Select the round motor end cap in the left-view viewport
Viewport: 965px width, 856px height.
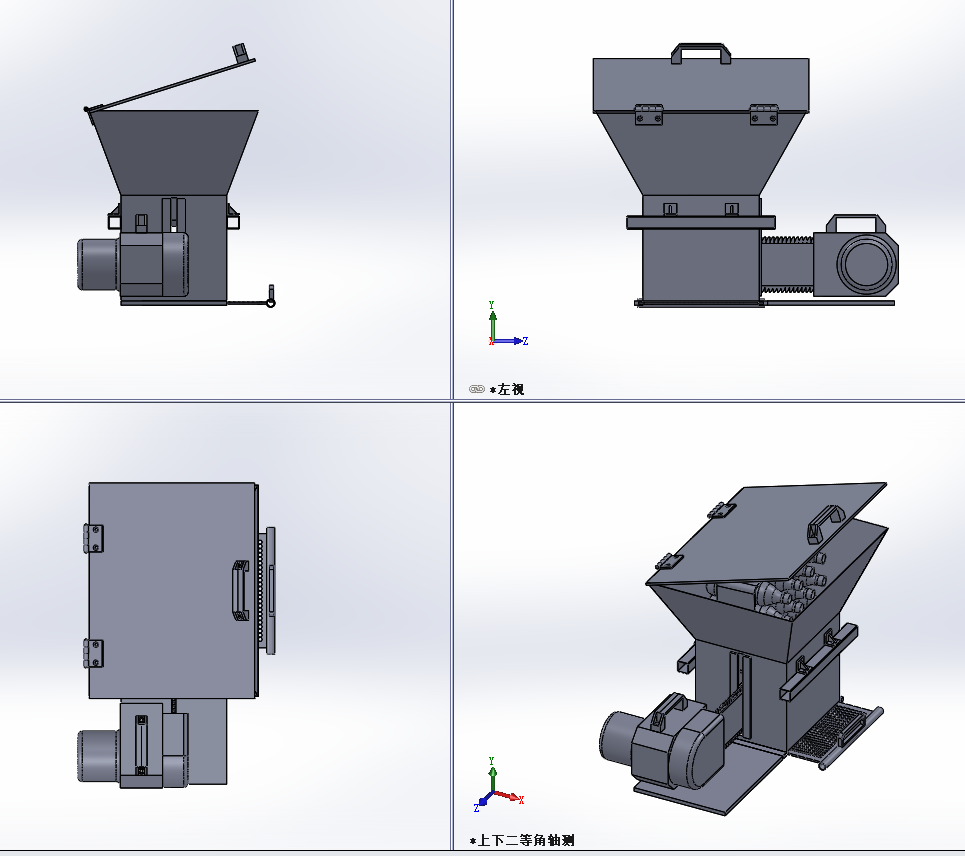(x=867, y=263)
